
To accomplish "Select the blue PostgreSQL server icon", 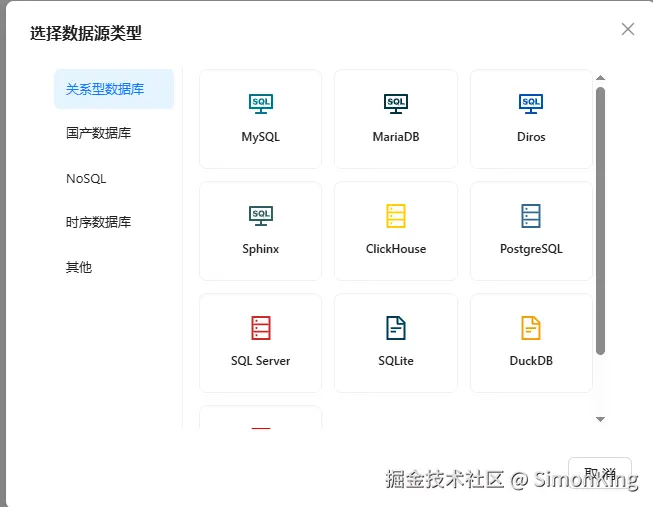I will click(x=531, y=216).
